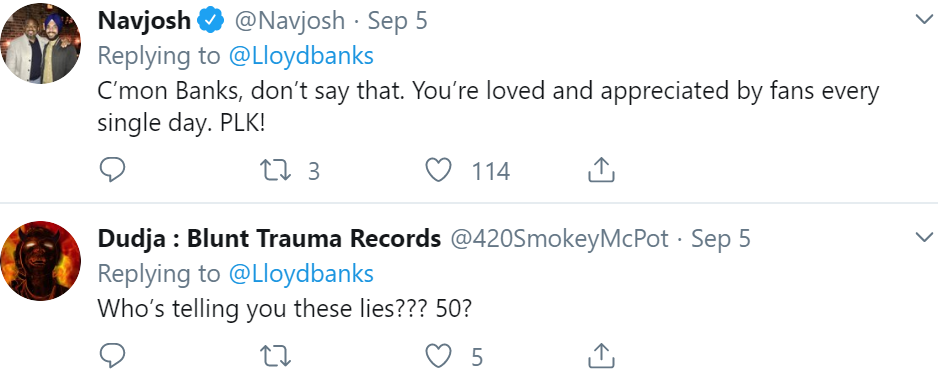Share Navjosh's tweet

601,171
